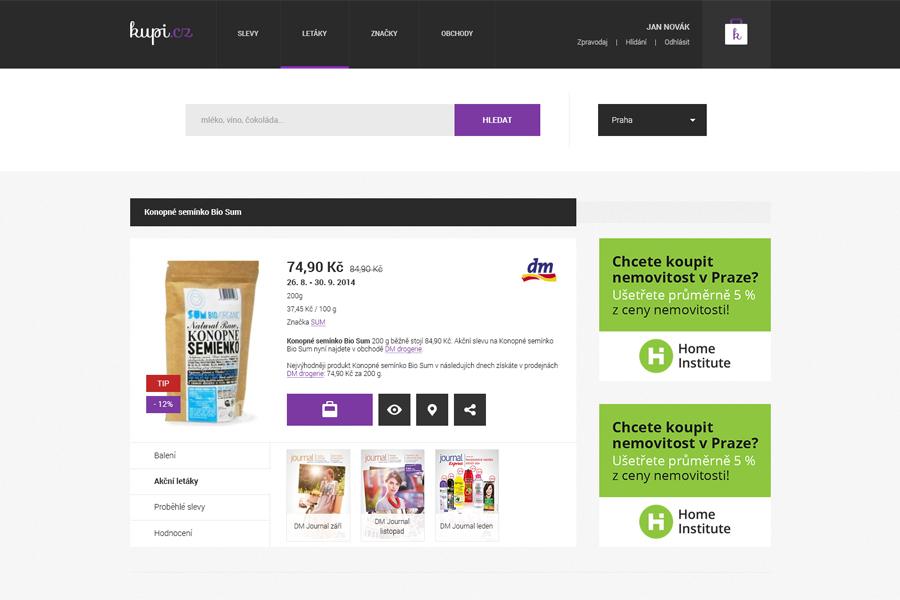The width and height of the screenshot is (900, 600).
Task: Toggle watch product with eye icon
Action: tap(394, 409)
